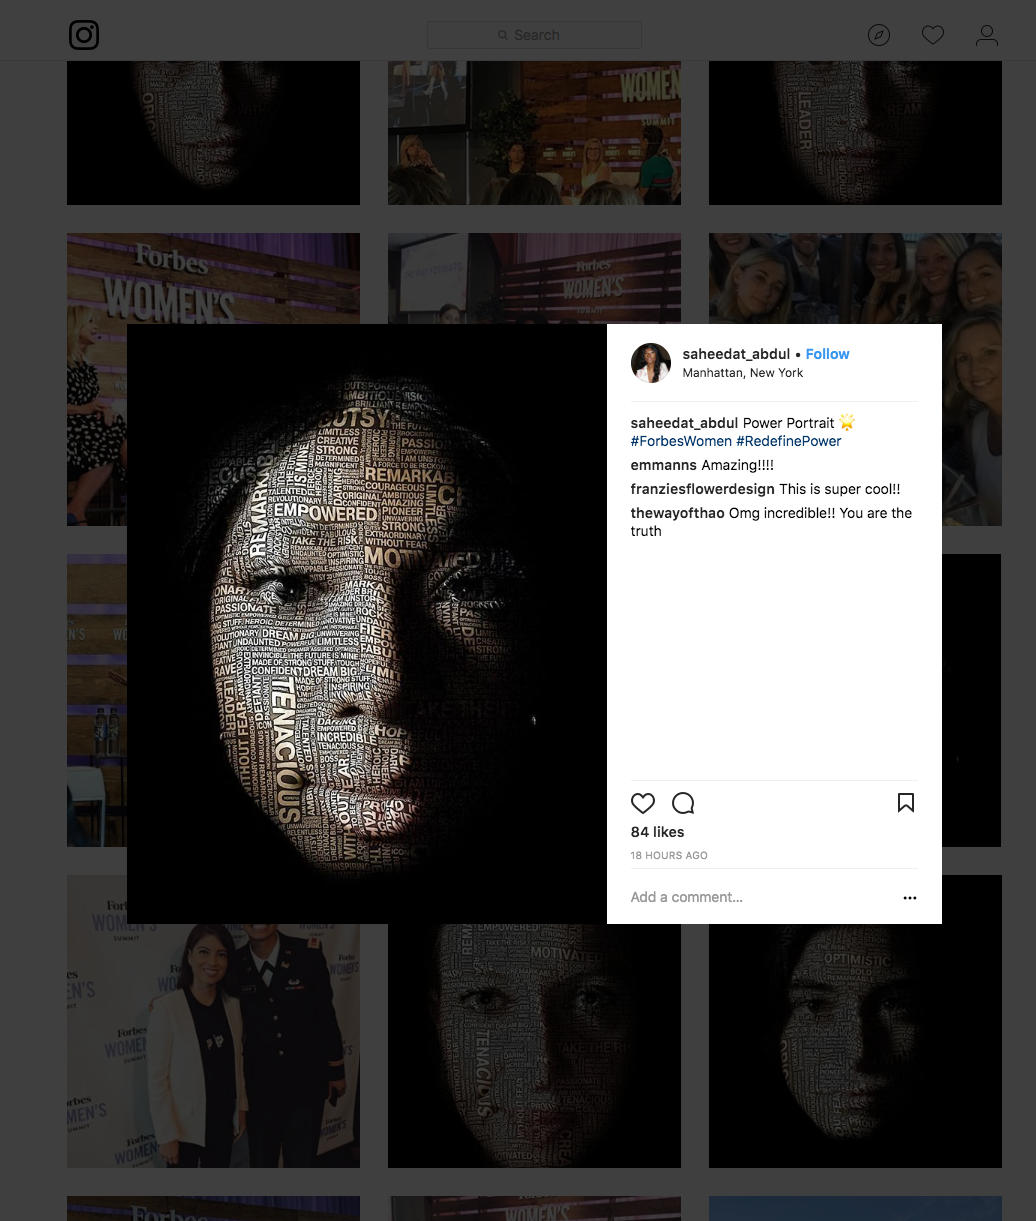Image resolution: width=1036 pixels, height=1221 pixels.
Task: Open the comment speech bubble icon
Action: (x=683, y=803)
